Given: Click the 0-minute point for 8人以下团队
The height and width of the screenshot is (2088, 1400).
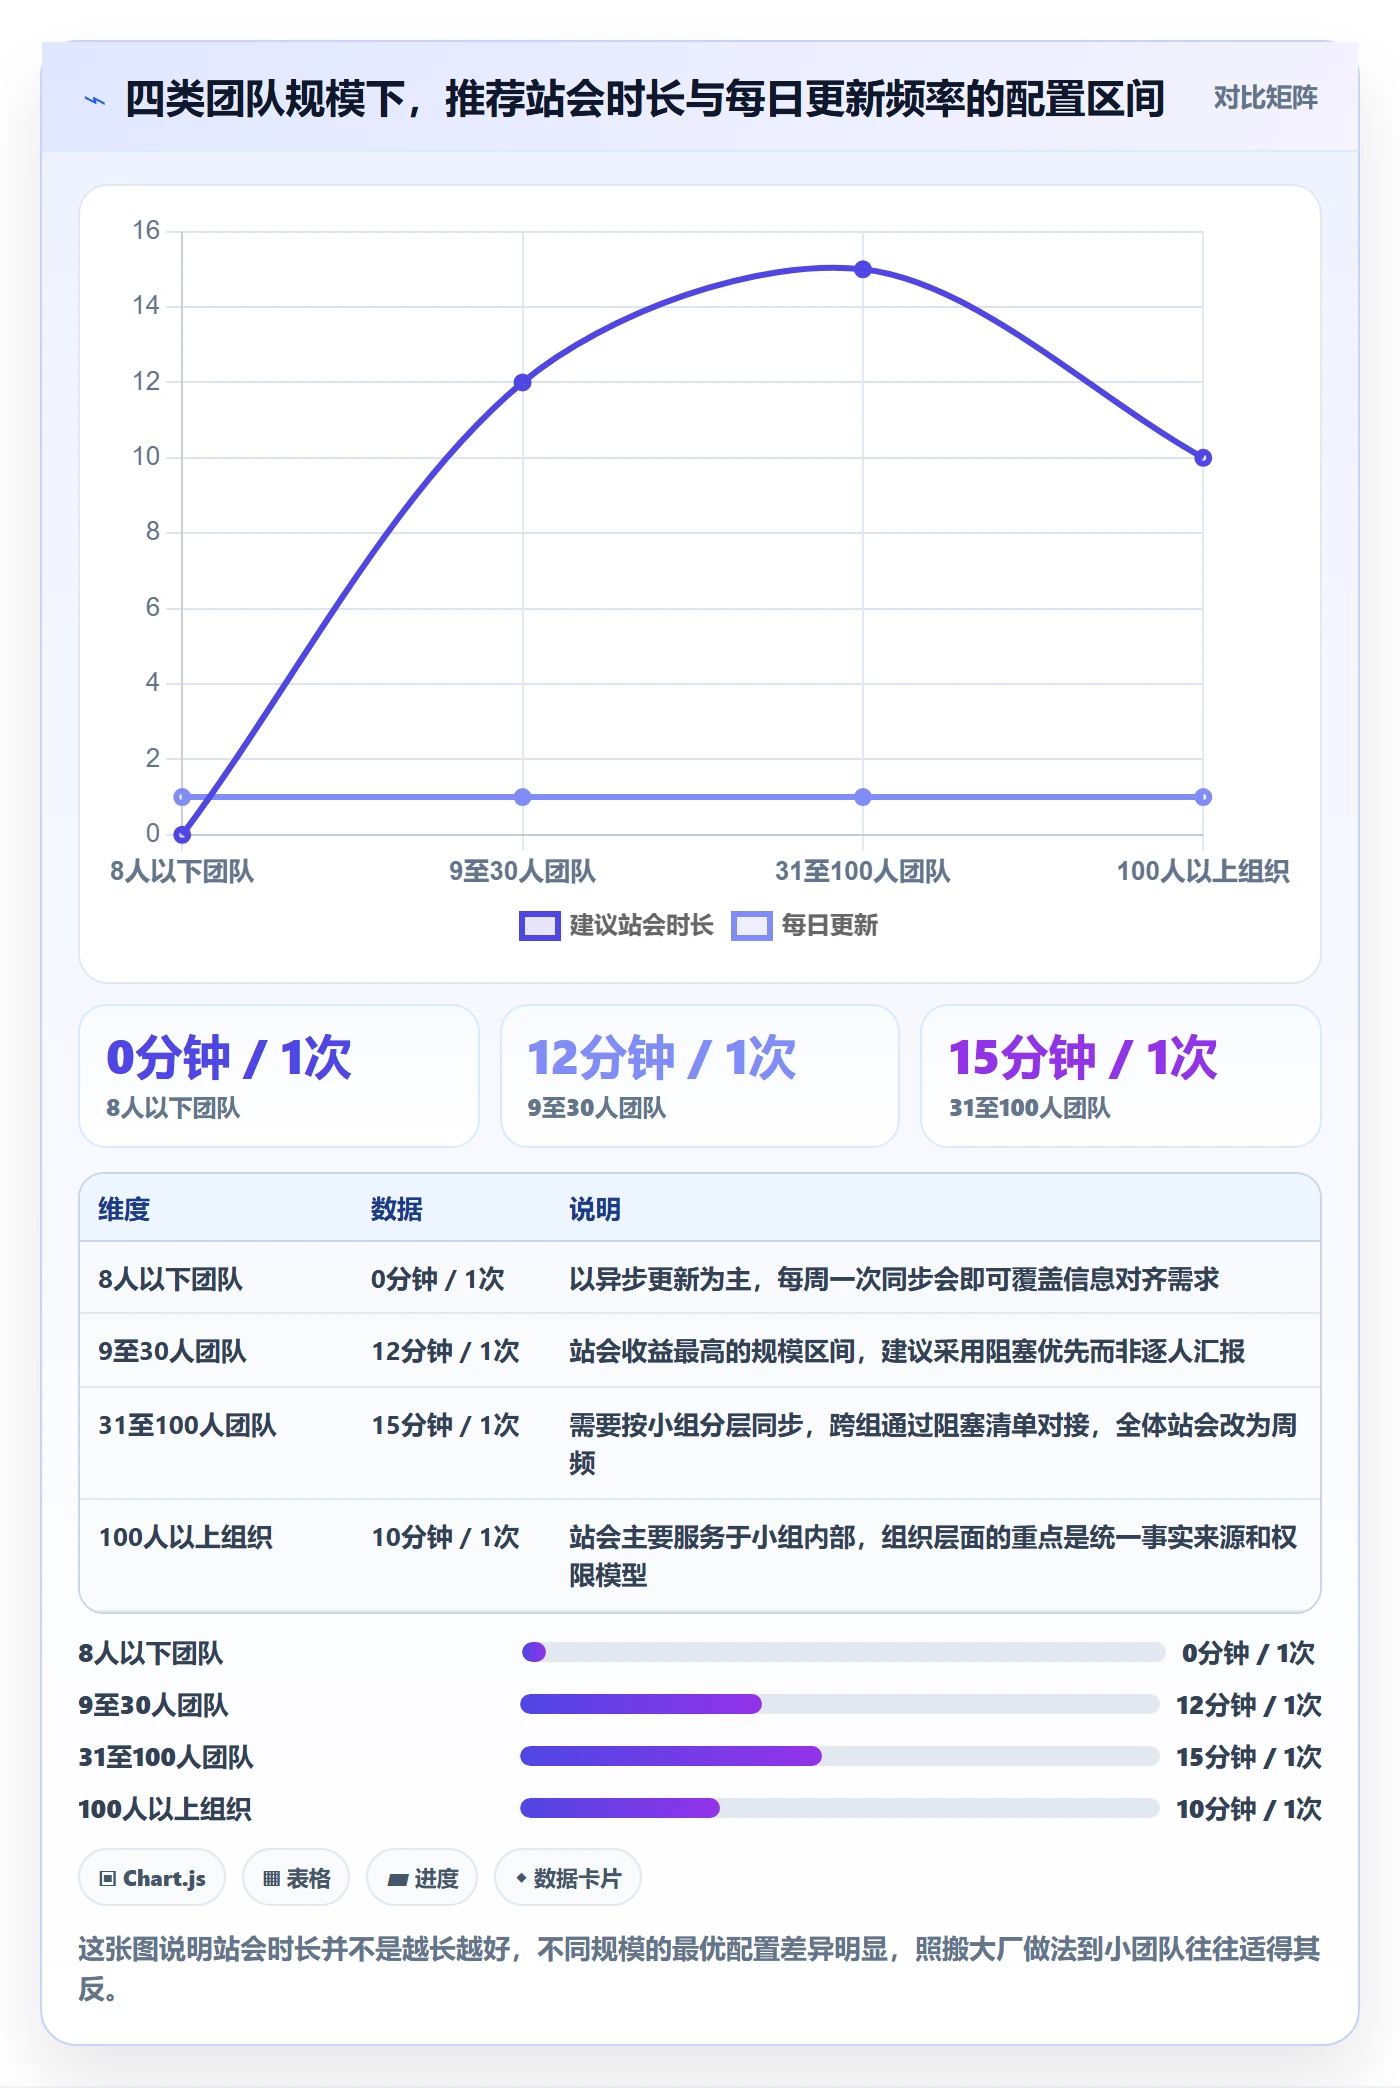Looking at the screenshot, I should click(x=182, y=834).
